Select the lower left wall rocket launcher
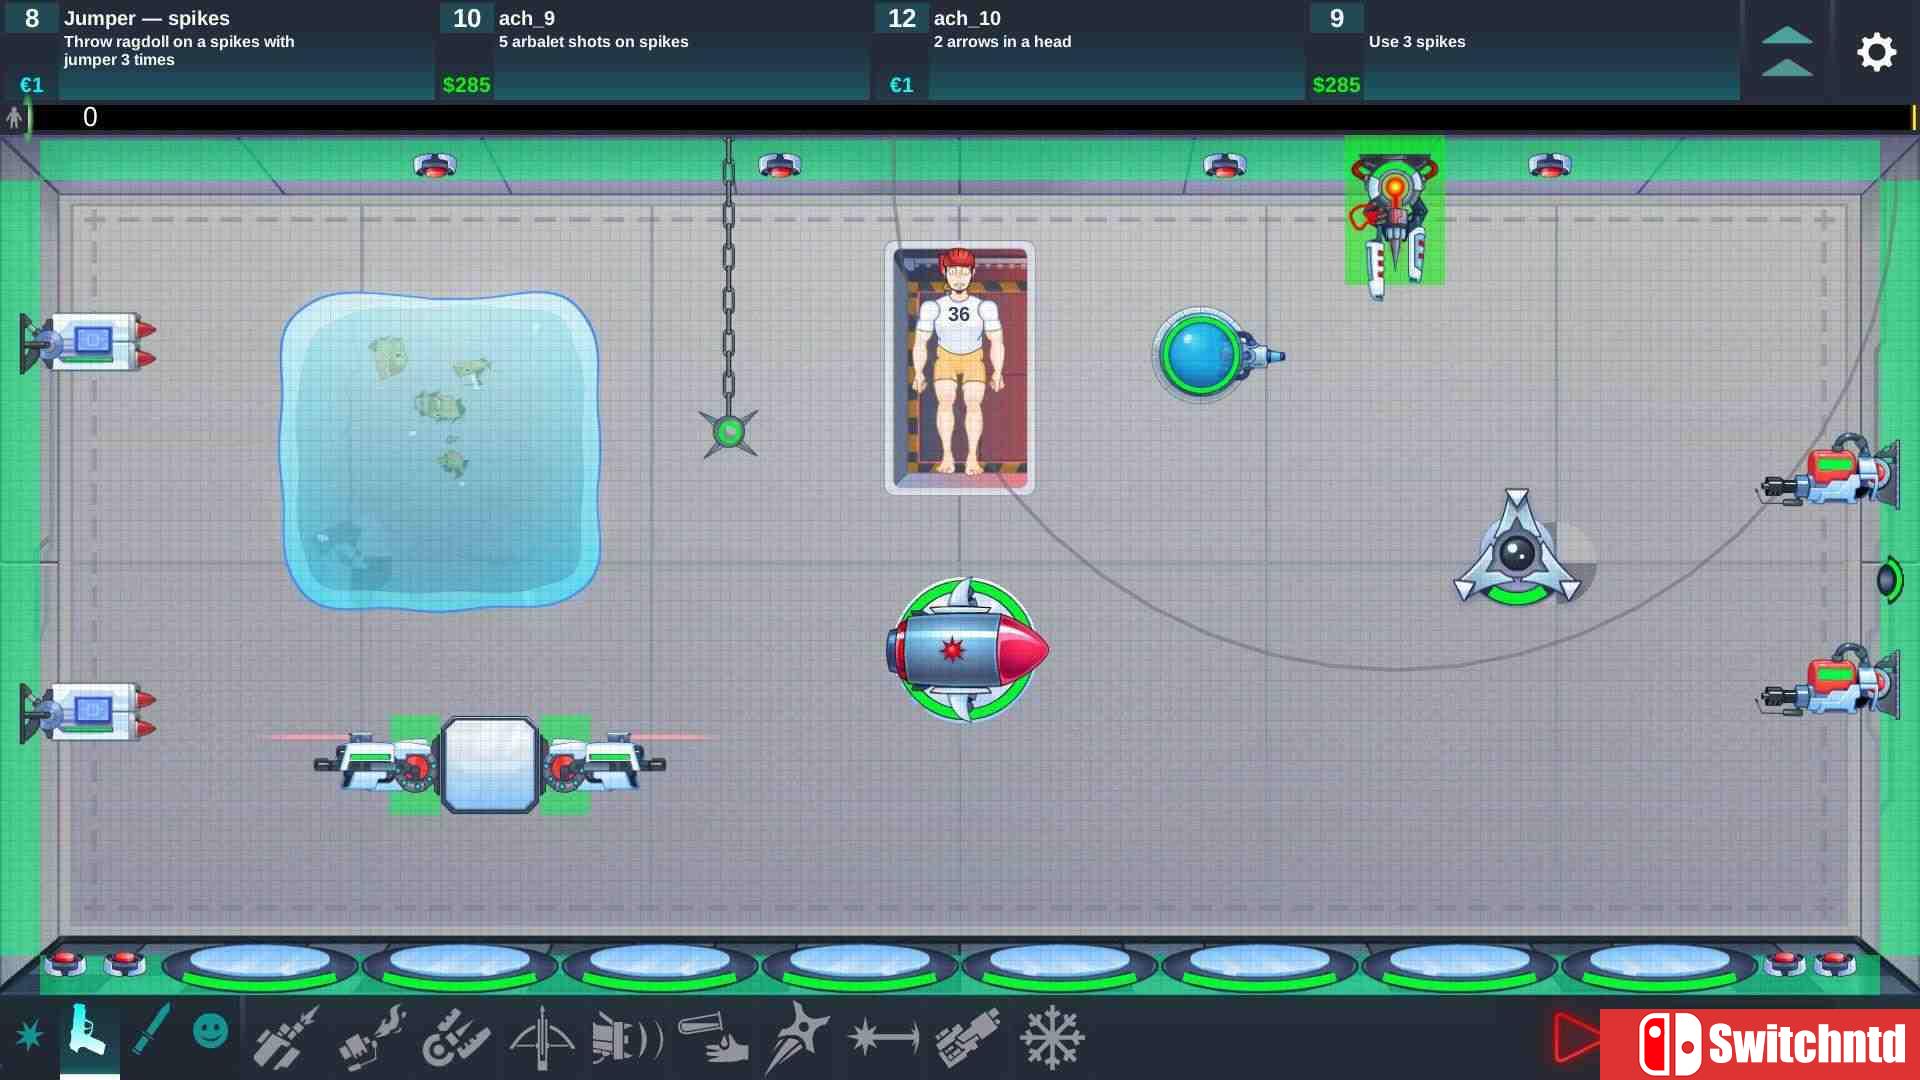The width and height of the screenshot is (1920, 1080). (90, 712)
